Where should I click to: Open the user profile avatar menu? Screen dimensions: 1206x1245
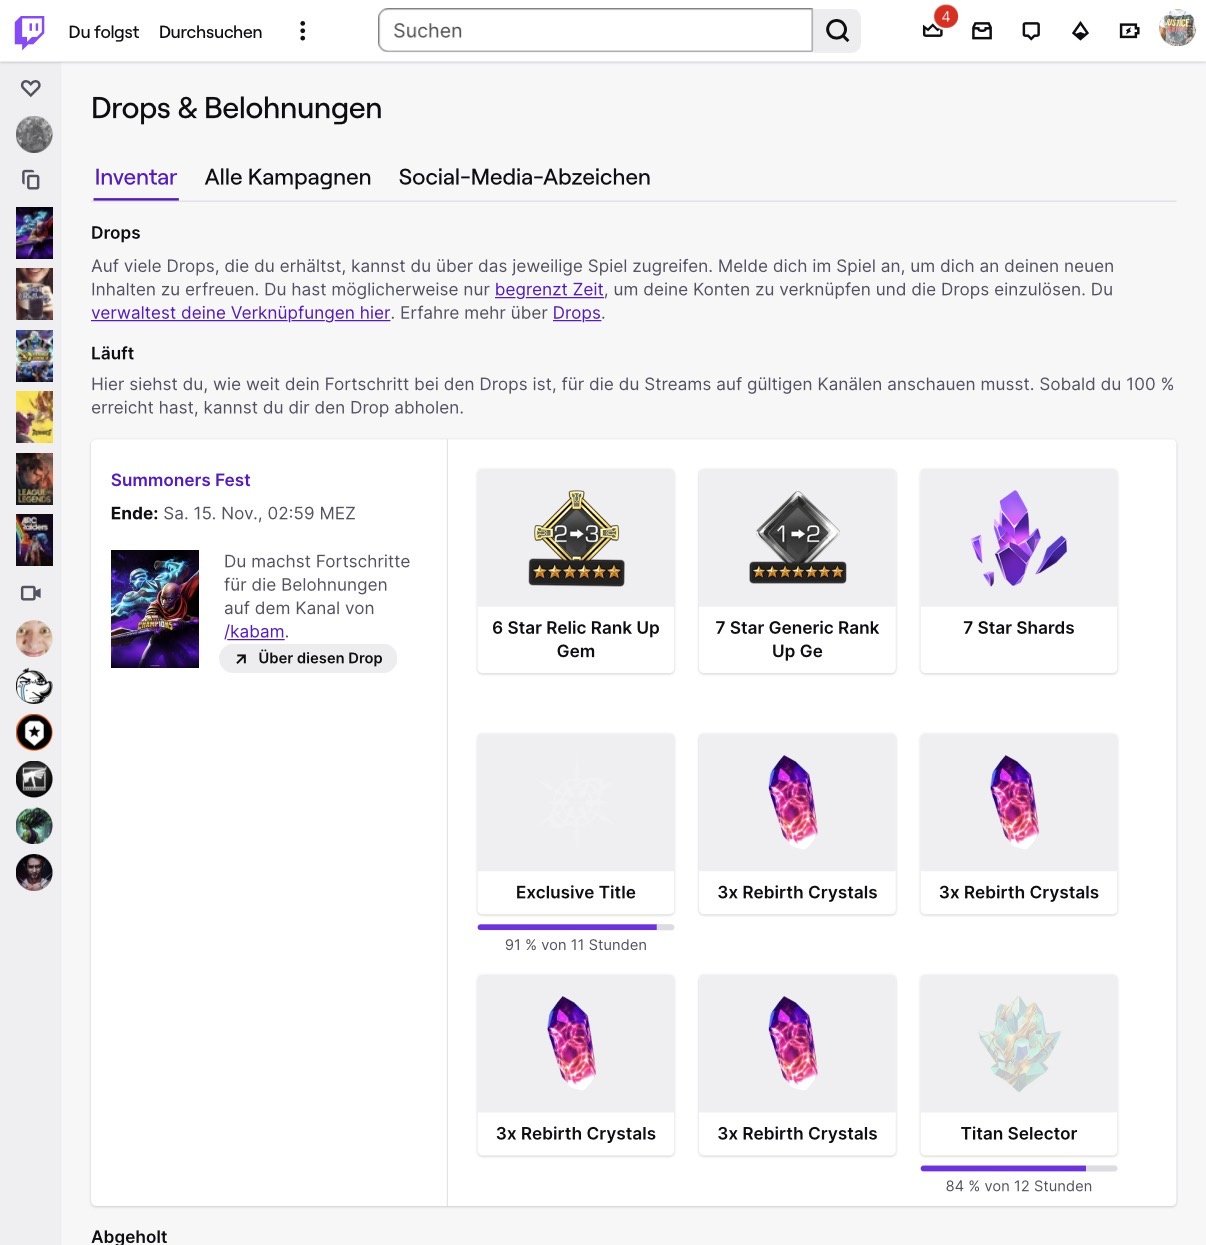pos(1177,29)
